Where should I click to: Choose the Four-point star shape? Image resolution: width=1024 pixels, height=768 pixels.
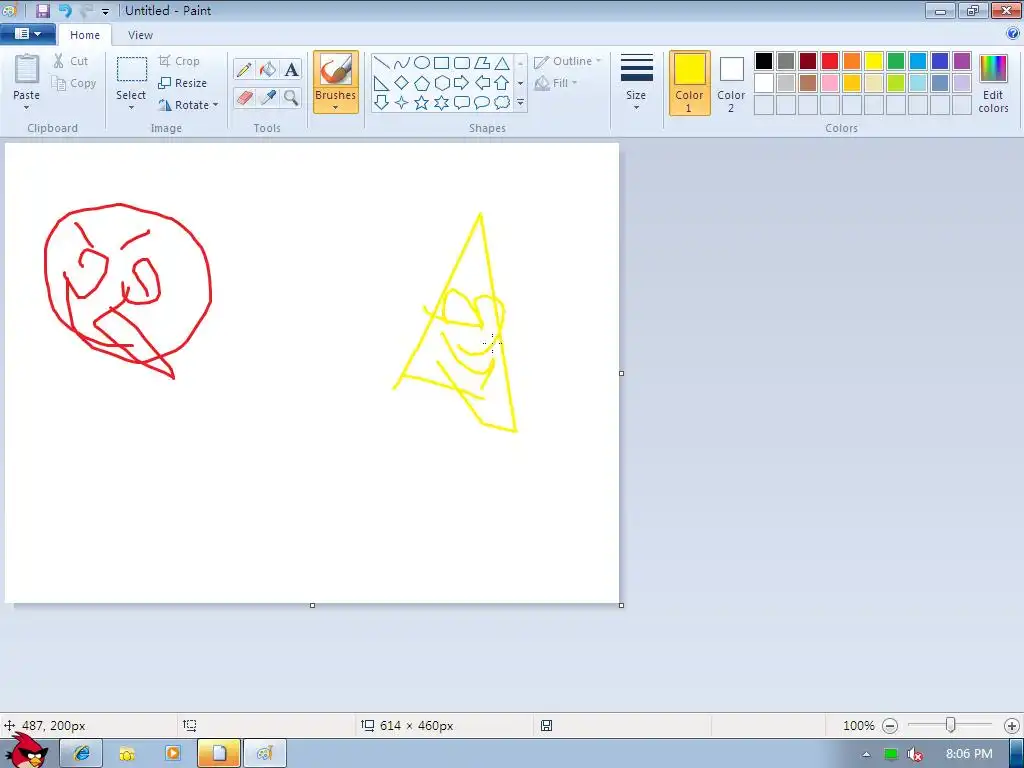coord(402,103)
